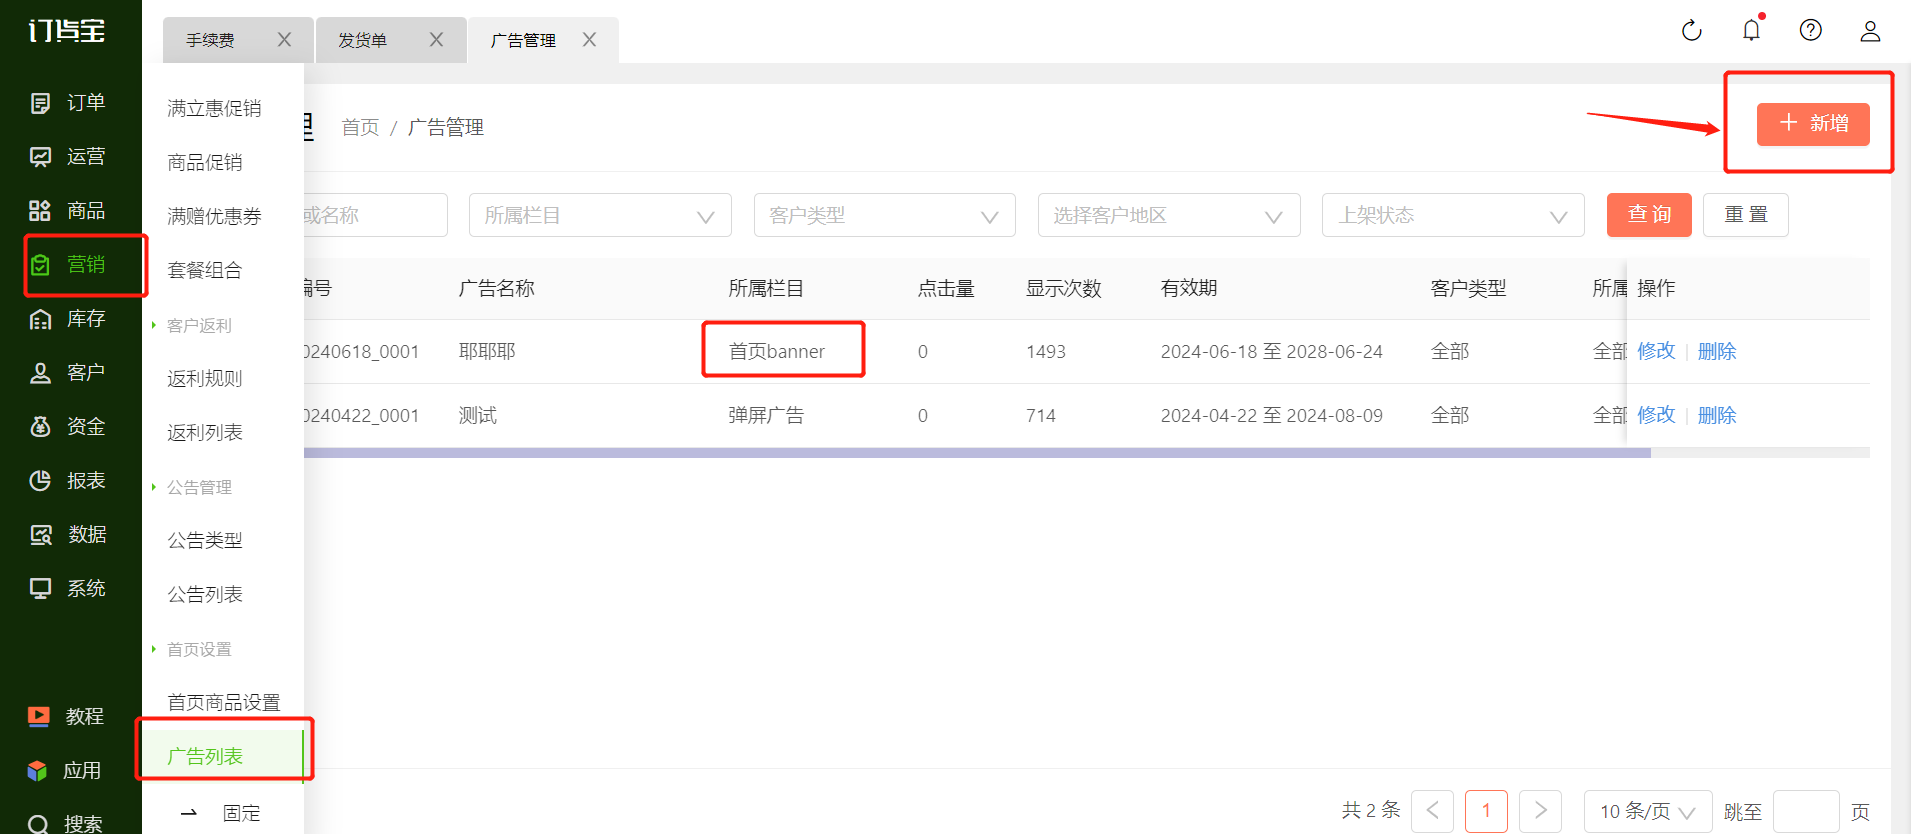Go to next page arrow
The height and width of the screenshot is (834, 1911).
click(x=1540, y=811)
